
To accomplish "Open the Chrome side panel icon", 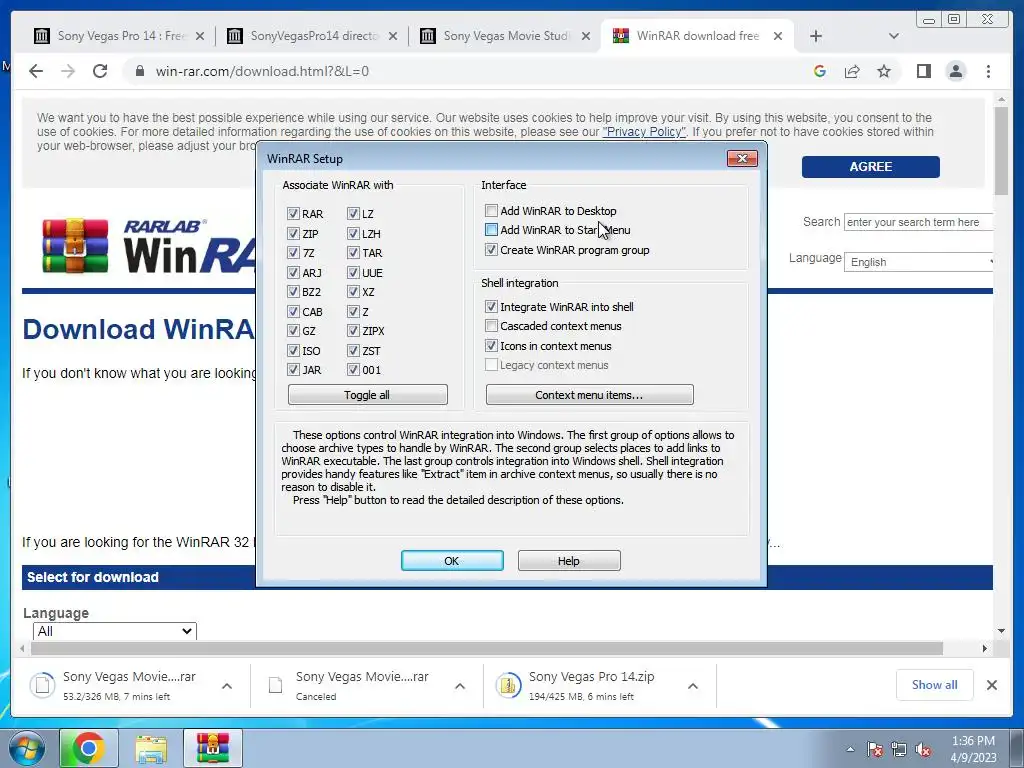I will click(x=923, y=71).
